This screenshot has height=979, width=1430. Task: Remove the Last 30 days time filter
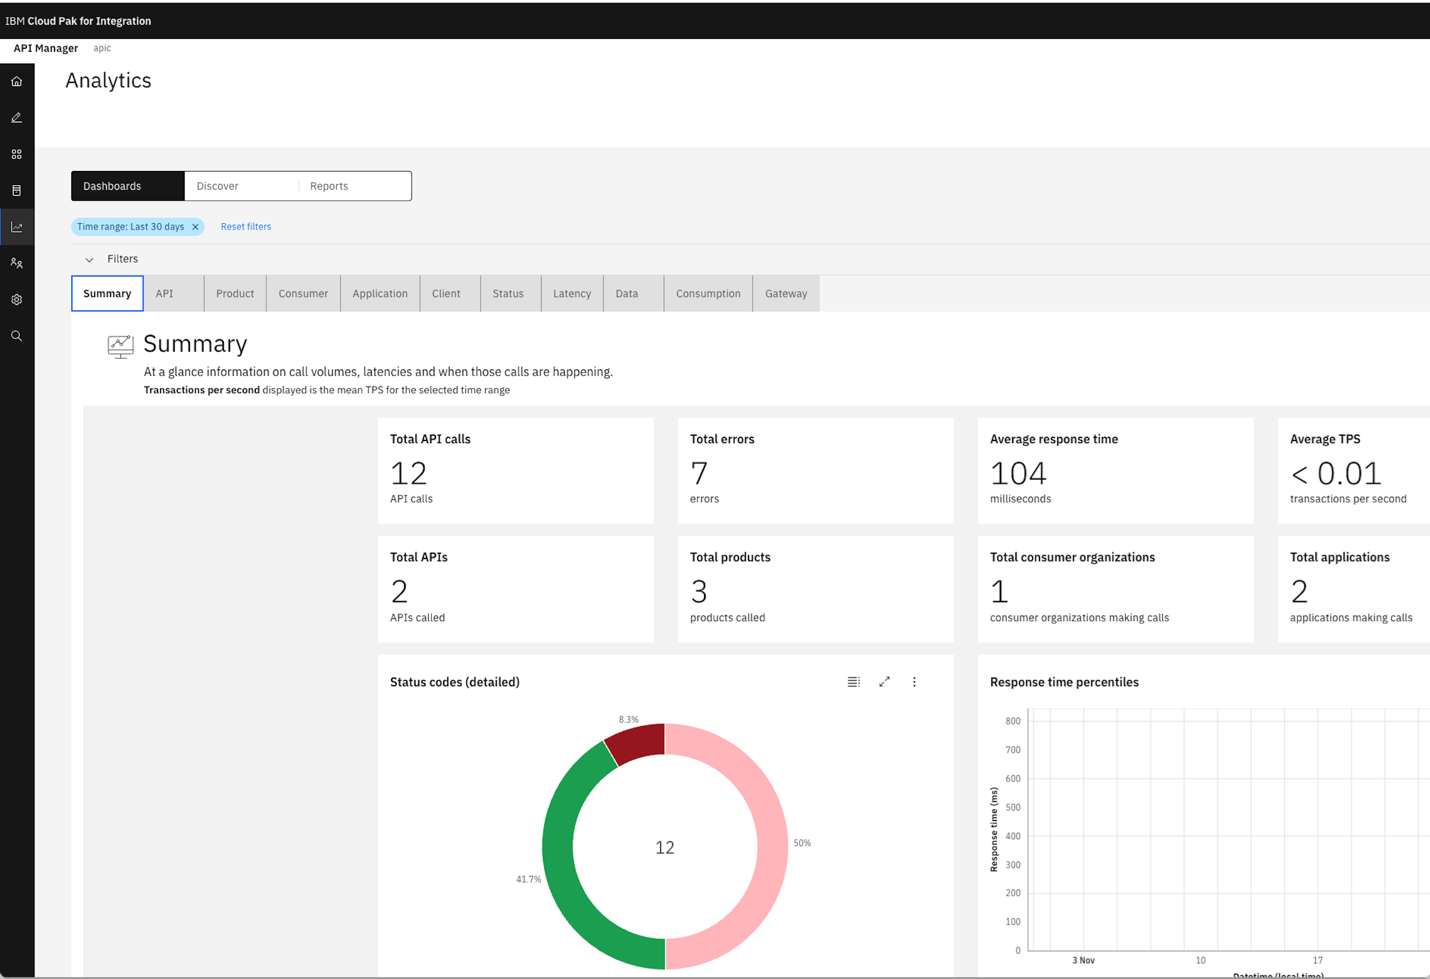[196, 226]
